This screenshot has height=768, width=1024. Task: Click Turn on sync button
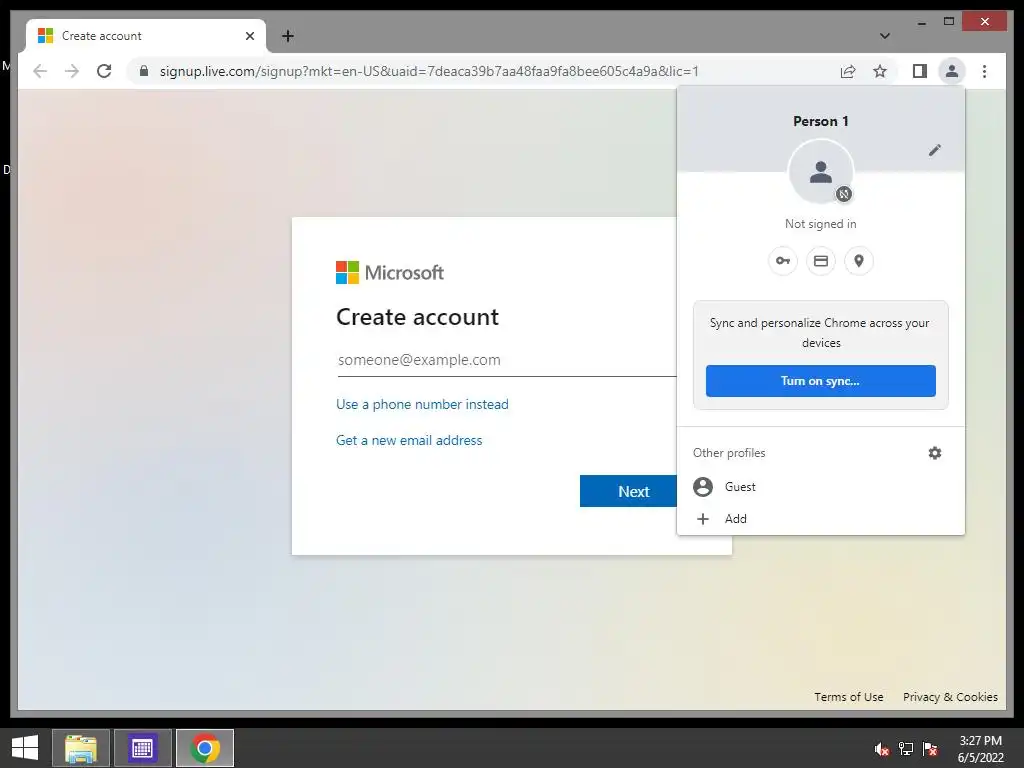point(820,381)
